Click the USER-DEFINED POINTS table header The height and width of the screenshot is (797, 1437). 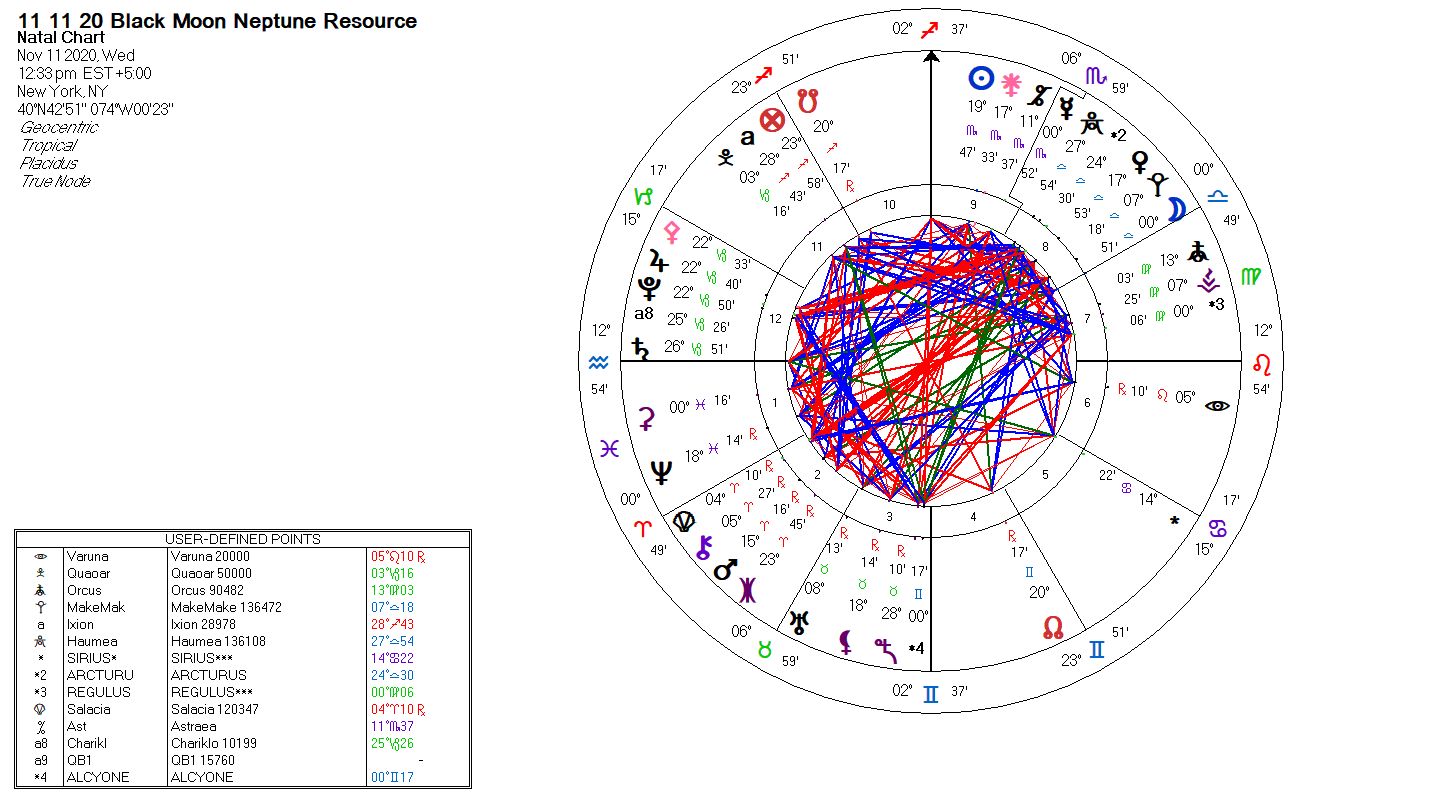coord(242,539)
